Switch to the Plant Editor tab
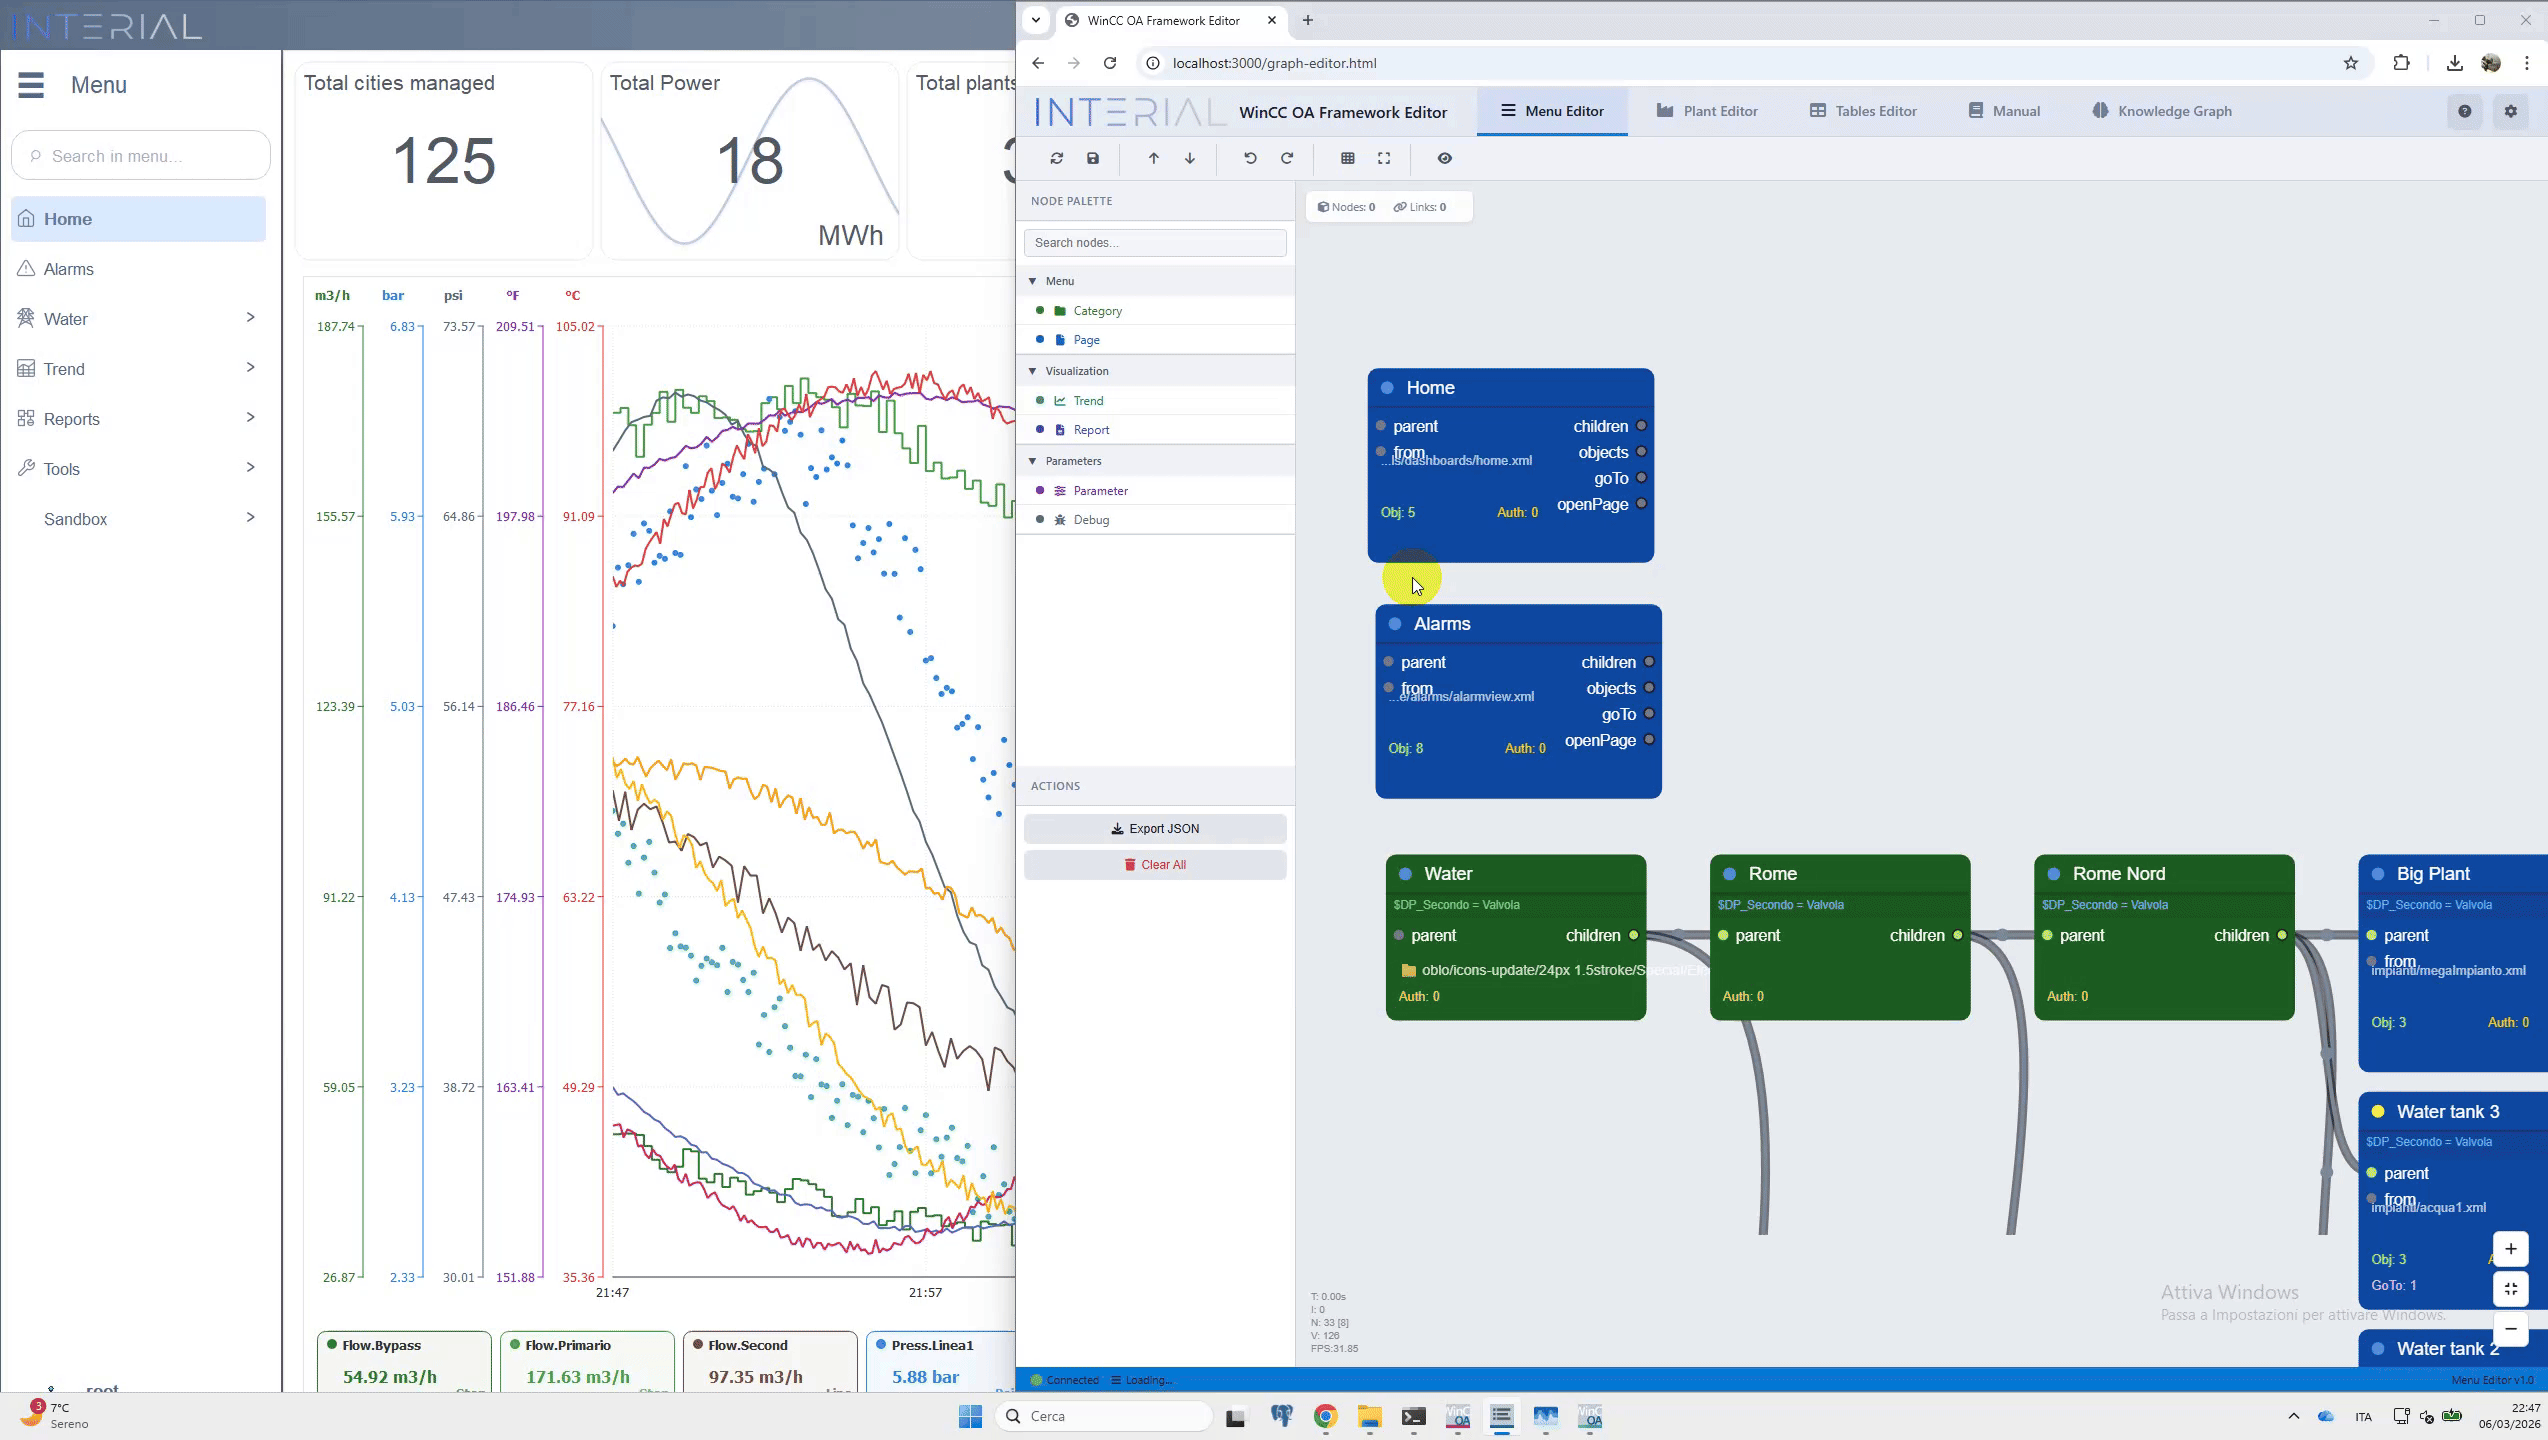The image size is (2548, 1440). tap(1706, 111)
